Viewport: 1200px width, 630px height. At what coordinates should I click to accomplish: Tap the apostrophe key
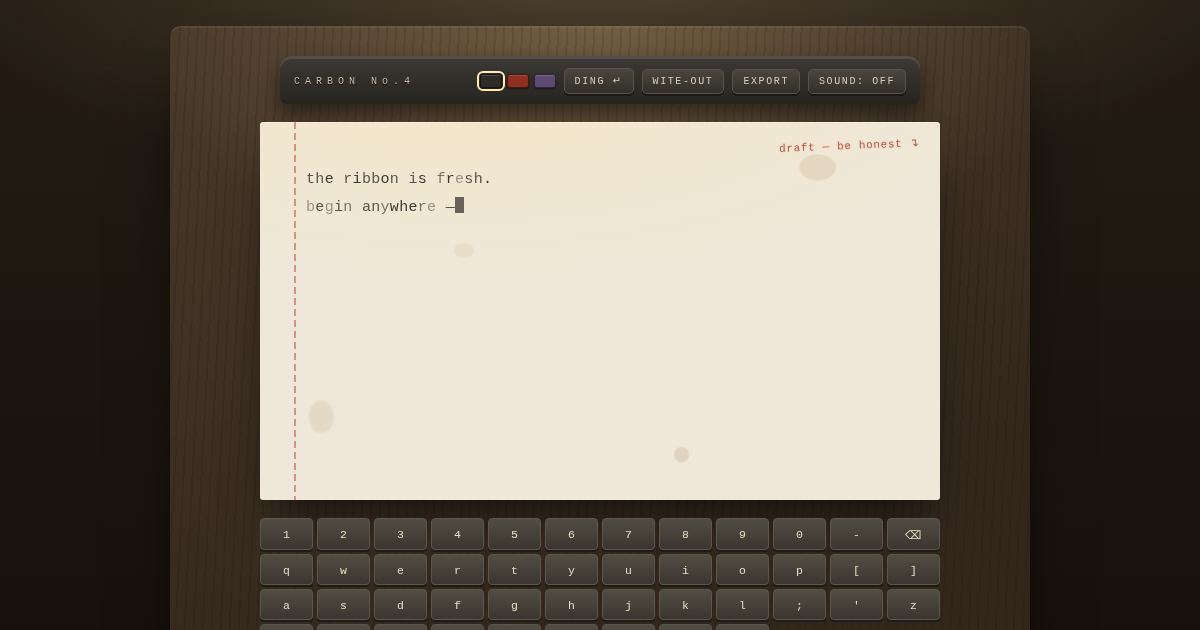tap(856, 604)
